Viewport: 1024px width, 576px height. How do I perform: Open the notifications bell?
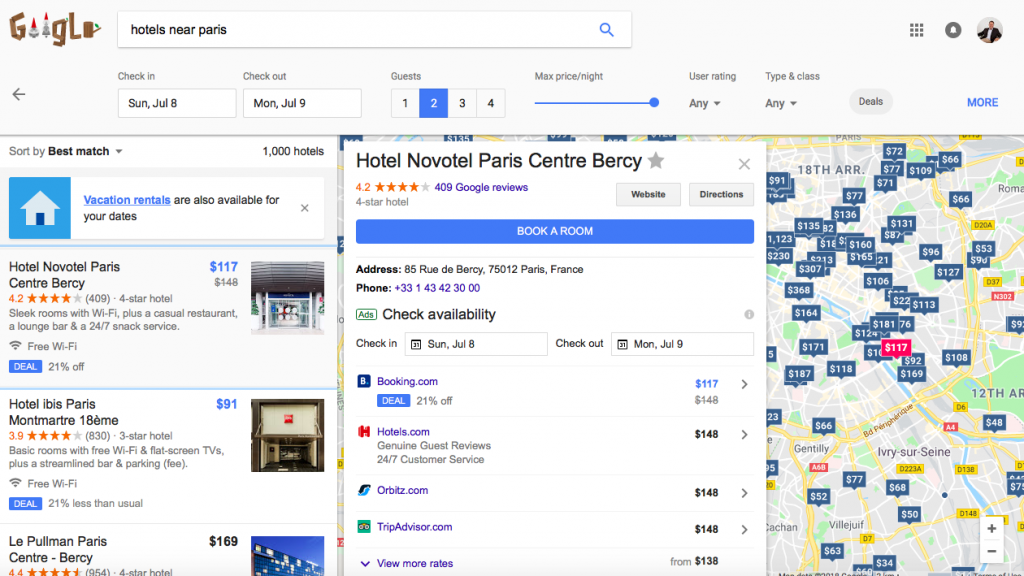coord(953,30)
